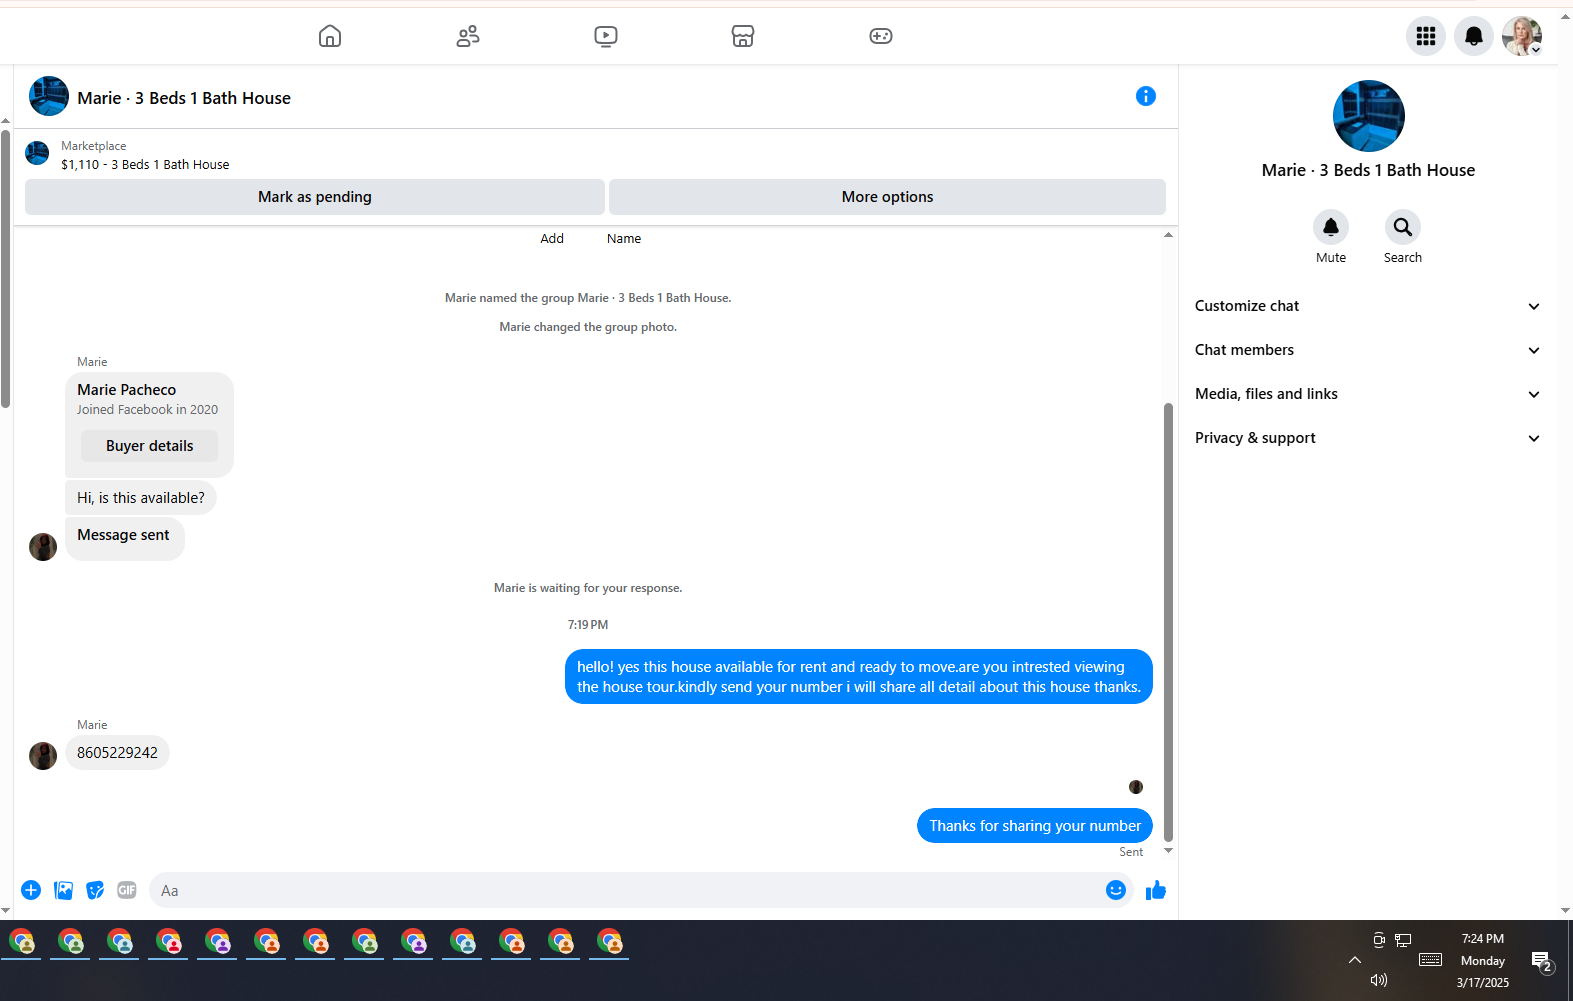Image resolution: width=1573 pixels, height=1001 pixels.
Task: Click Marie's avatar beside 8605229242
Action: (43, 755)
